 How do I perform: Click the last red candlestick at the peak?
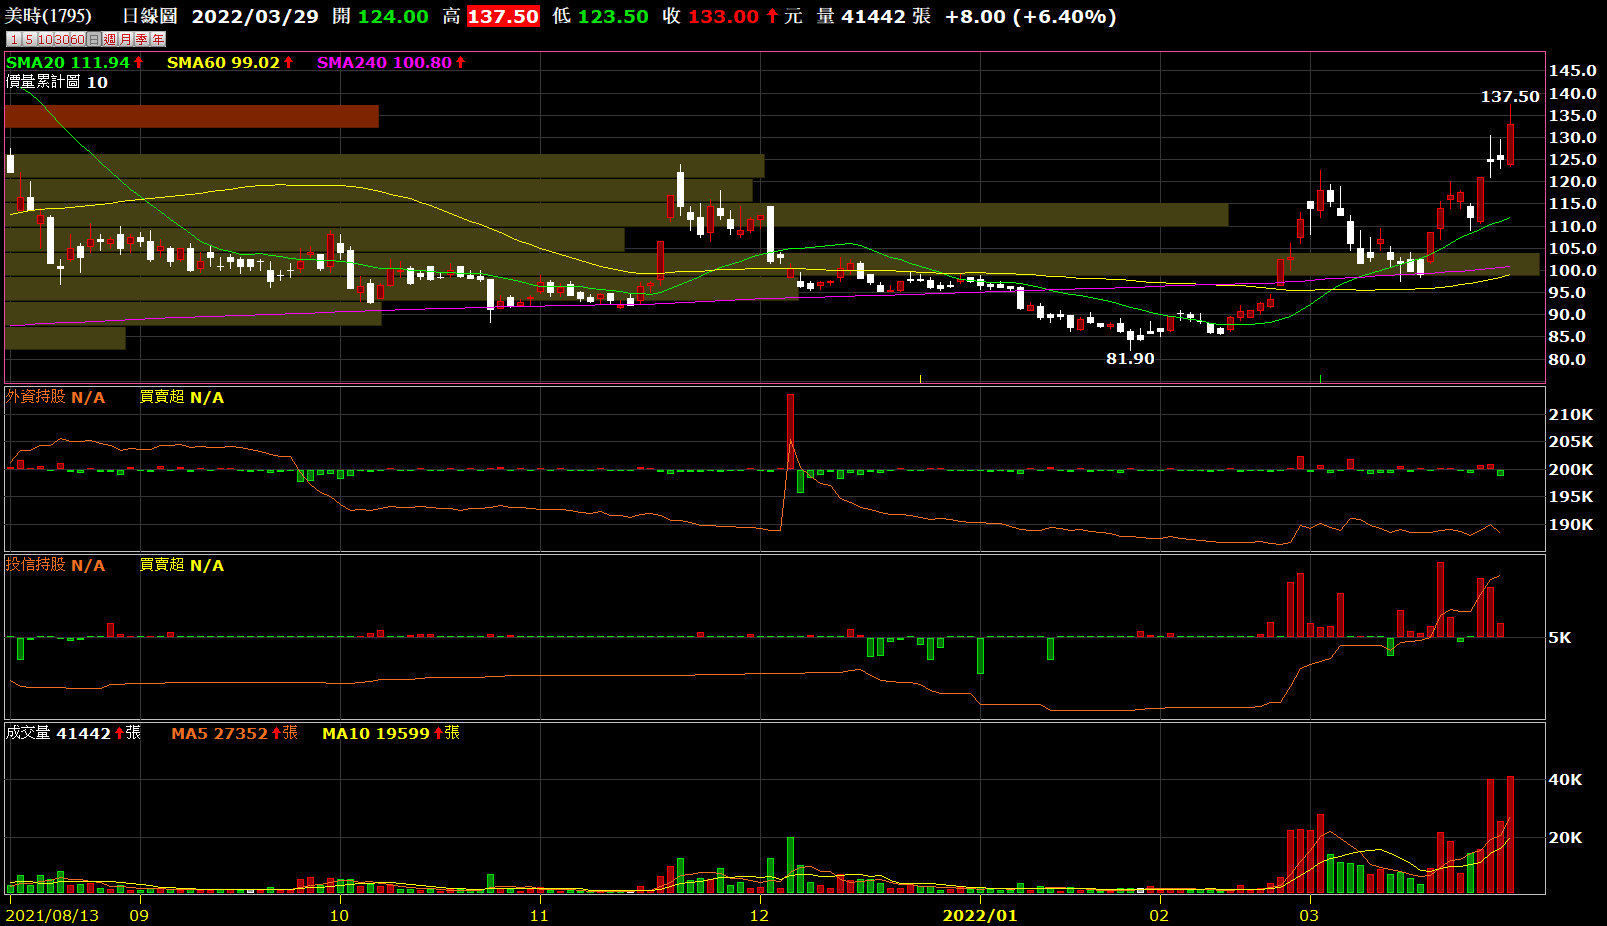pyautogui.click(x=1510, y=144)
